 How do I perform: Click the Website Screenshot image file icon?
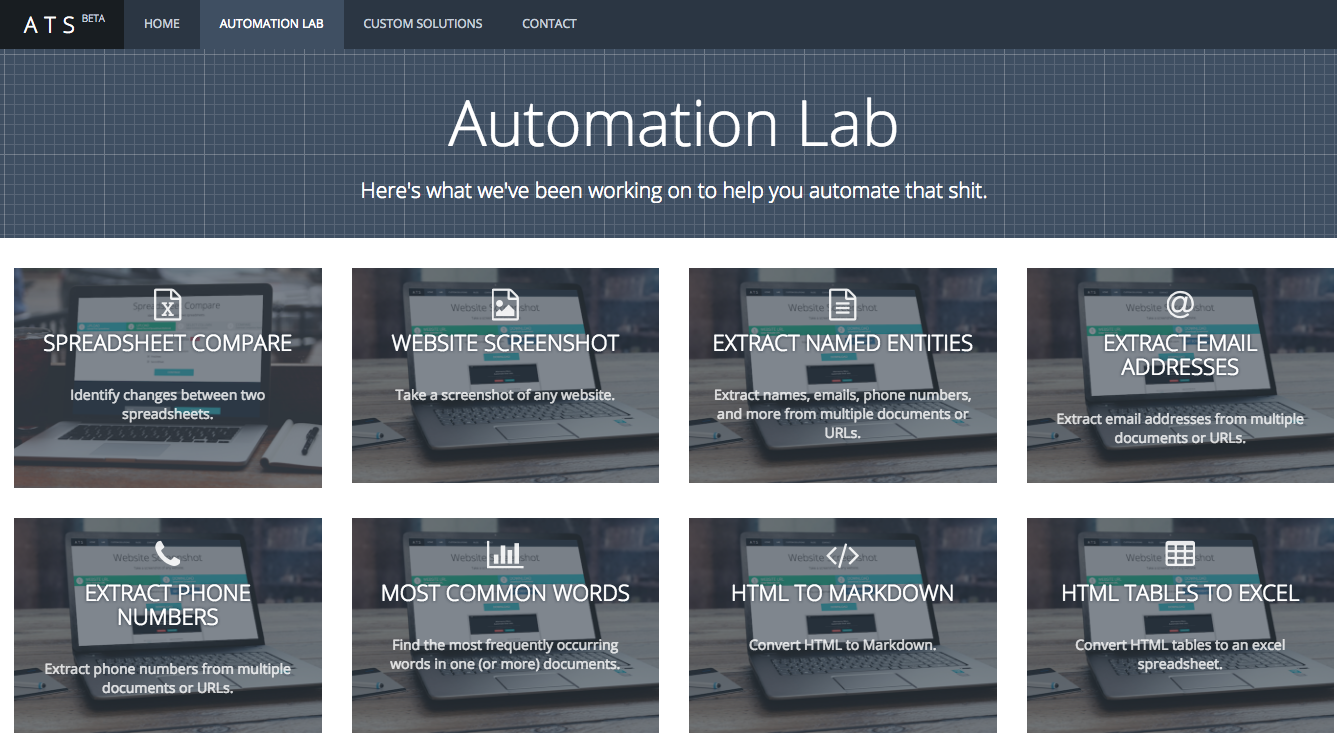(505, 304)
